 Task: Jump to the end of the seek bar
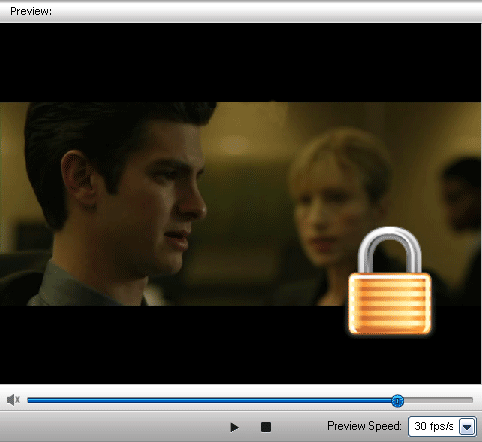point(471,400)
